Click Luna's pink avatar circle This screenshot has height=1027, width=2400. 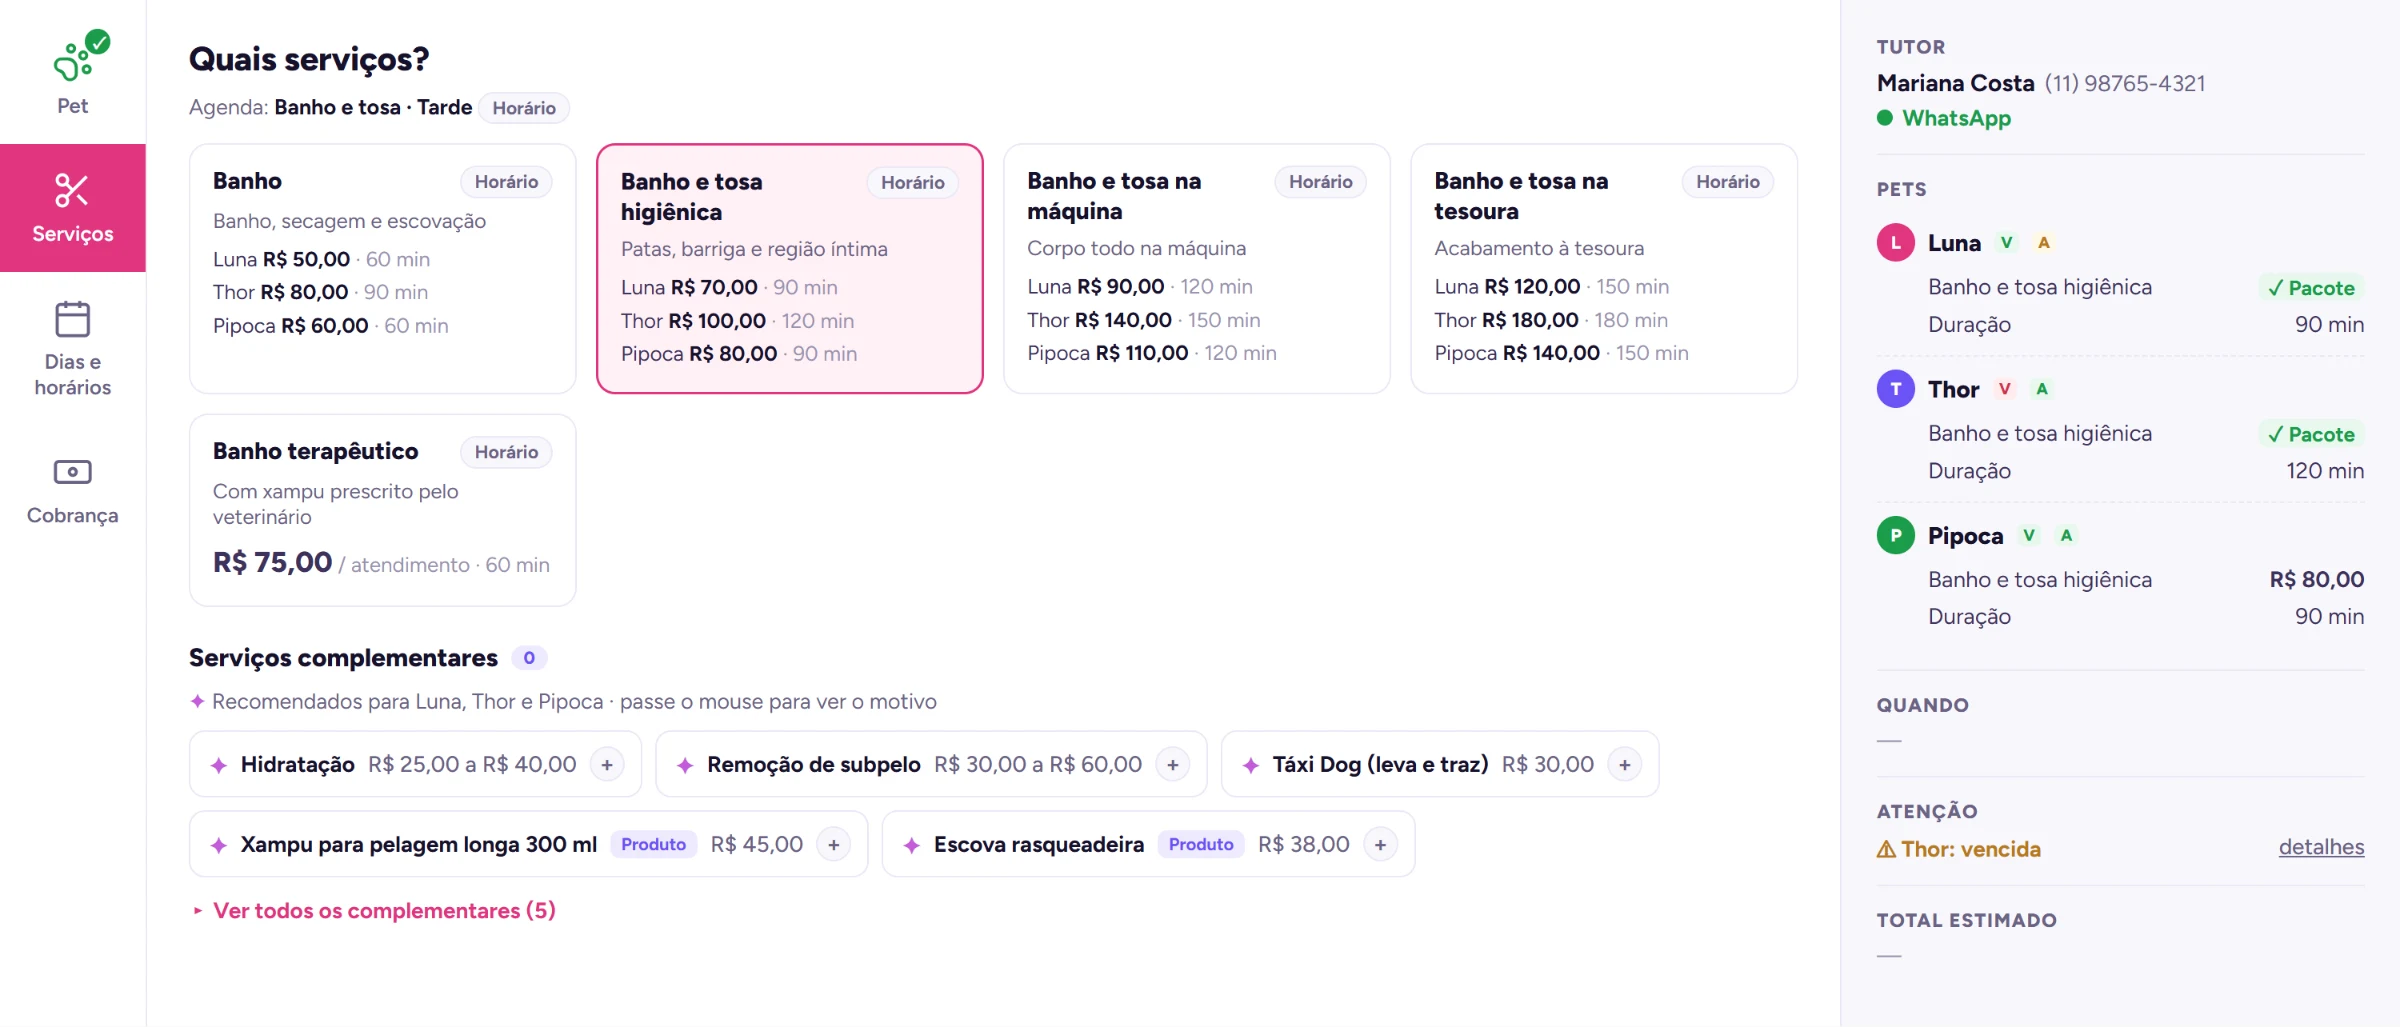pyautogui.click(x=1895, y=243)
